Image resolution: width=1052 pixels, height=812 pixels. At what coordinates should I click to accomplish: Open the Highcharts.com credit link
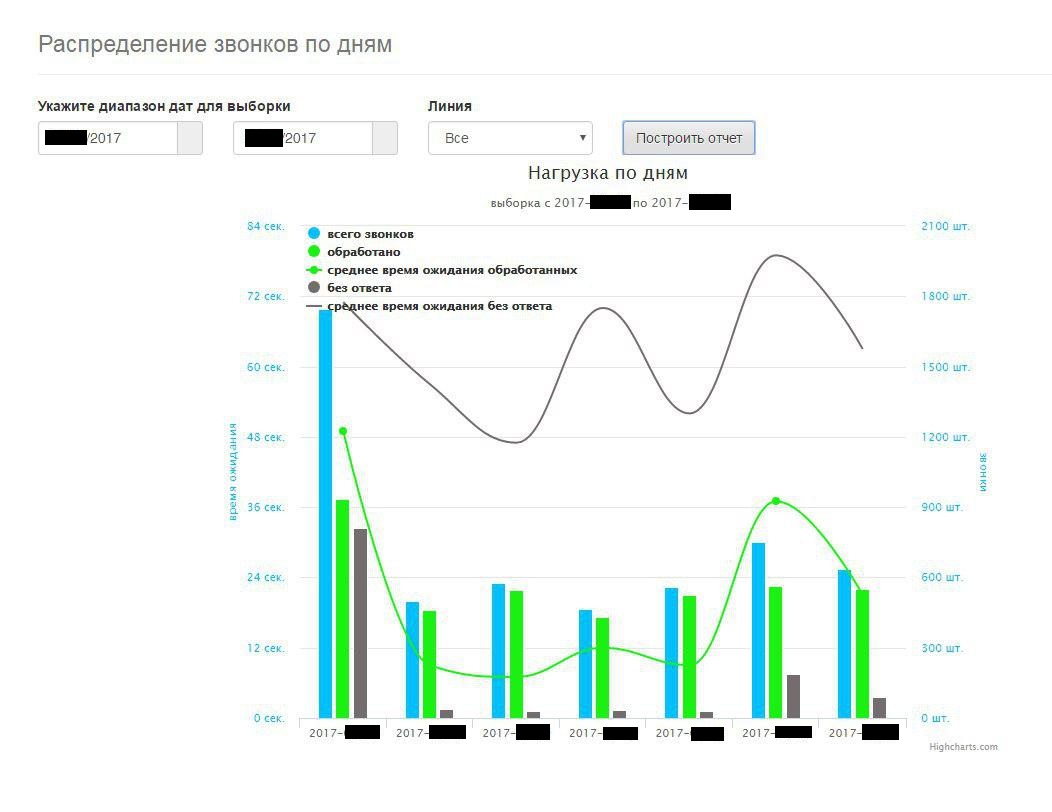tap(963, 746)
